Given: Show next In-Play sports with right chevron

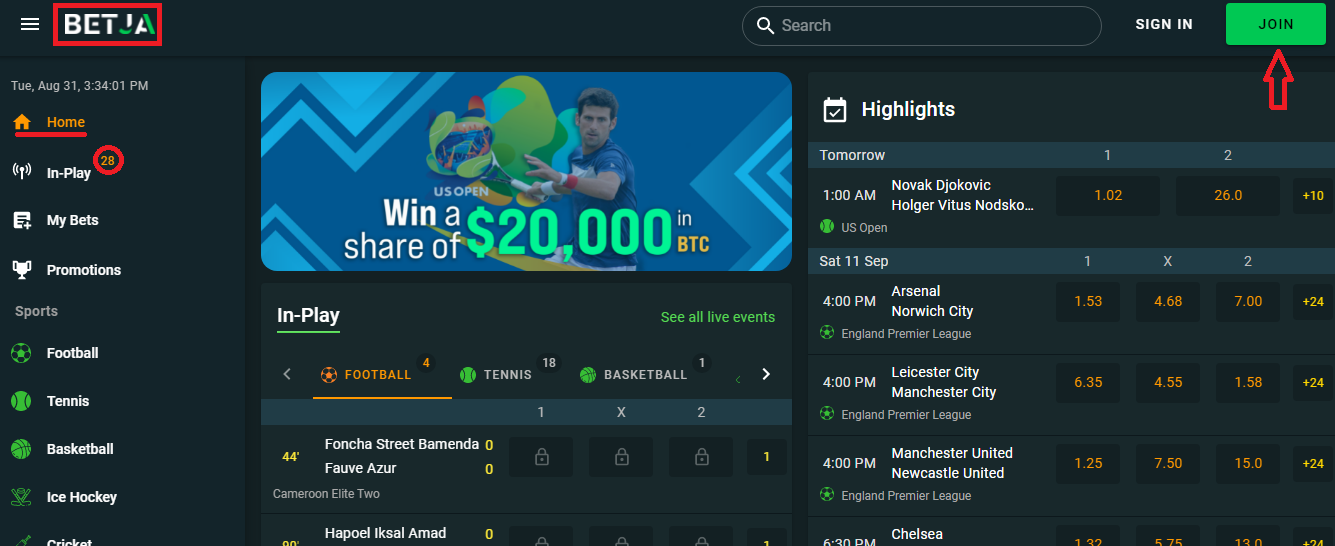Looking at the screenshot, I should (x=766, y=374).
